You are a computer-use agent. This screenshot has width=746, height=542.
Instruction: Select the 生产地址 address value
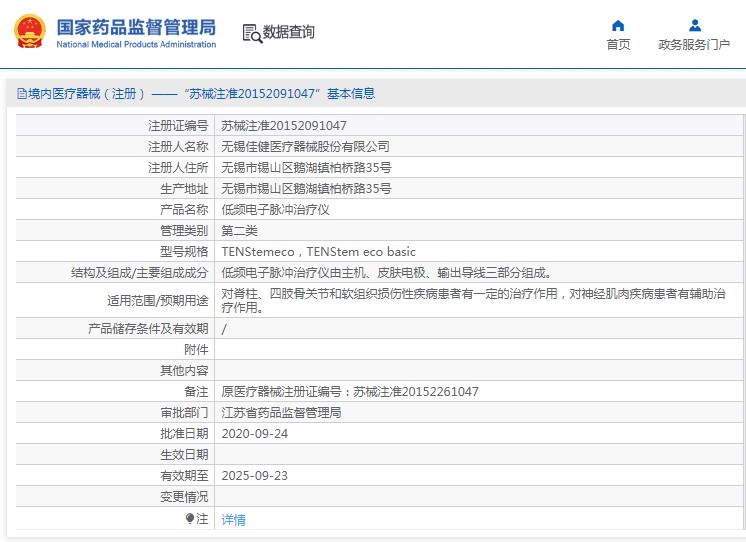(306, 188)
